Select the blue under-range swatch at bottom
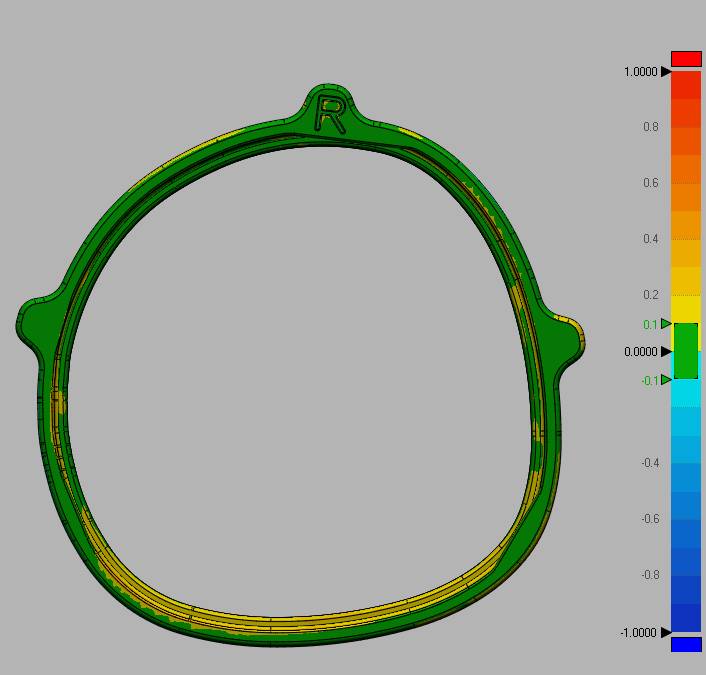The height and width of the screenshot is (675, 706). (x=686, y=644)
